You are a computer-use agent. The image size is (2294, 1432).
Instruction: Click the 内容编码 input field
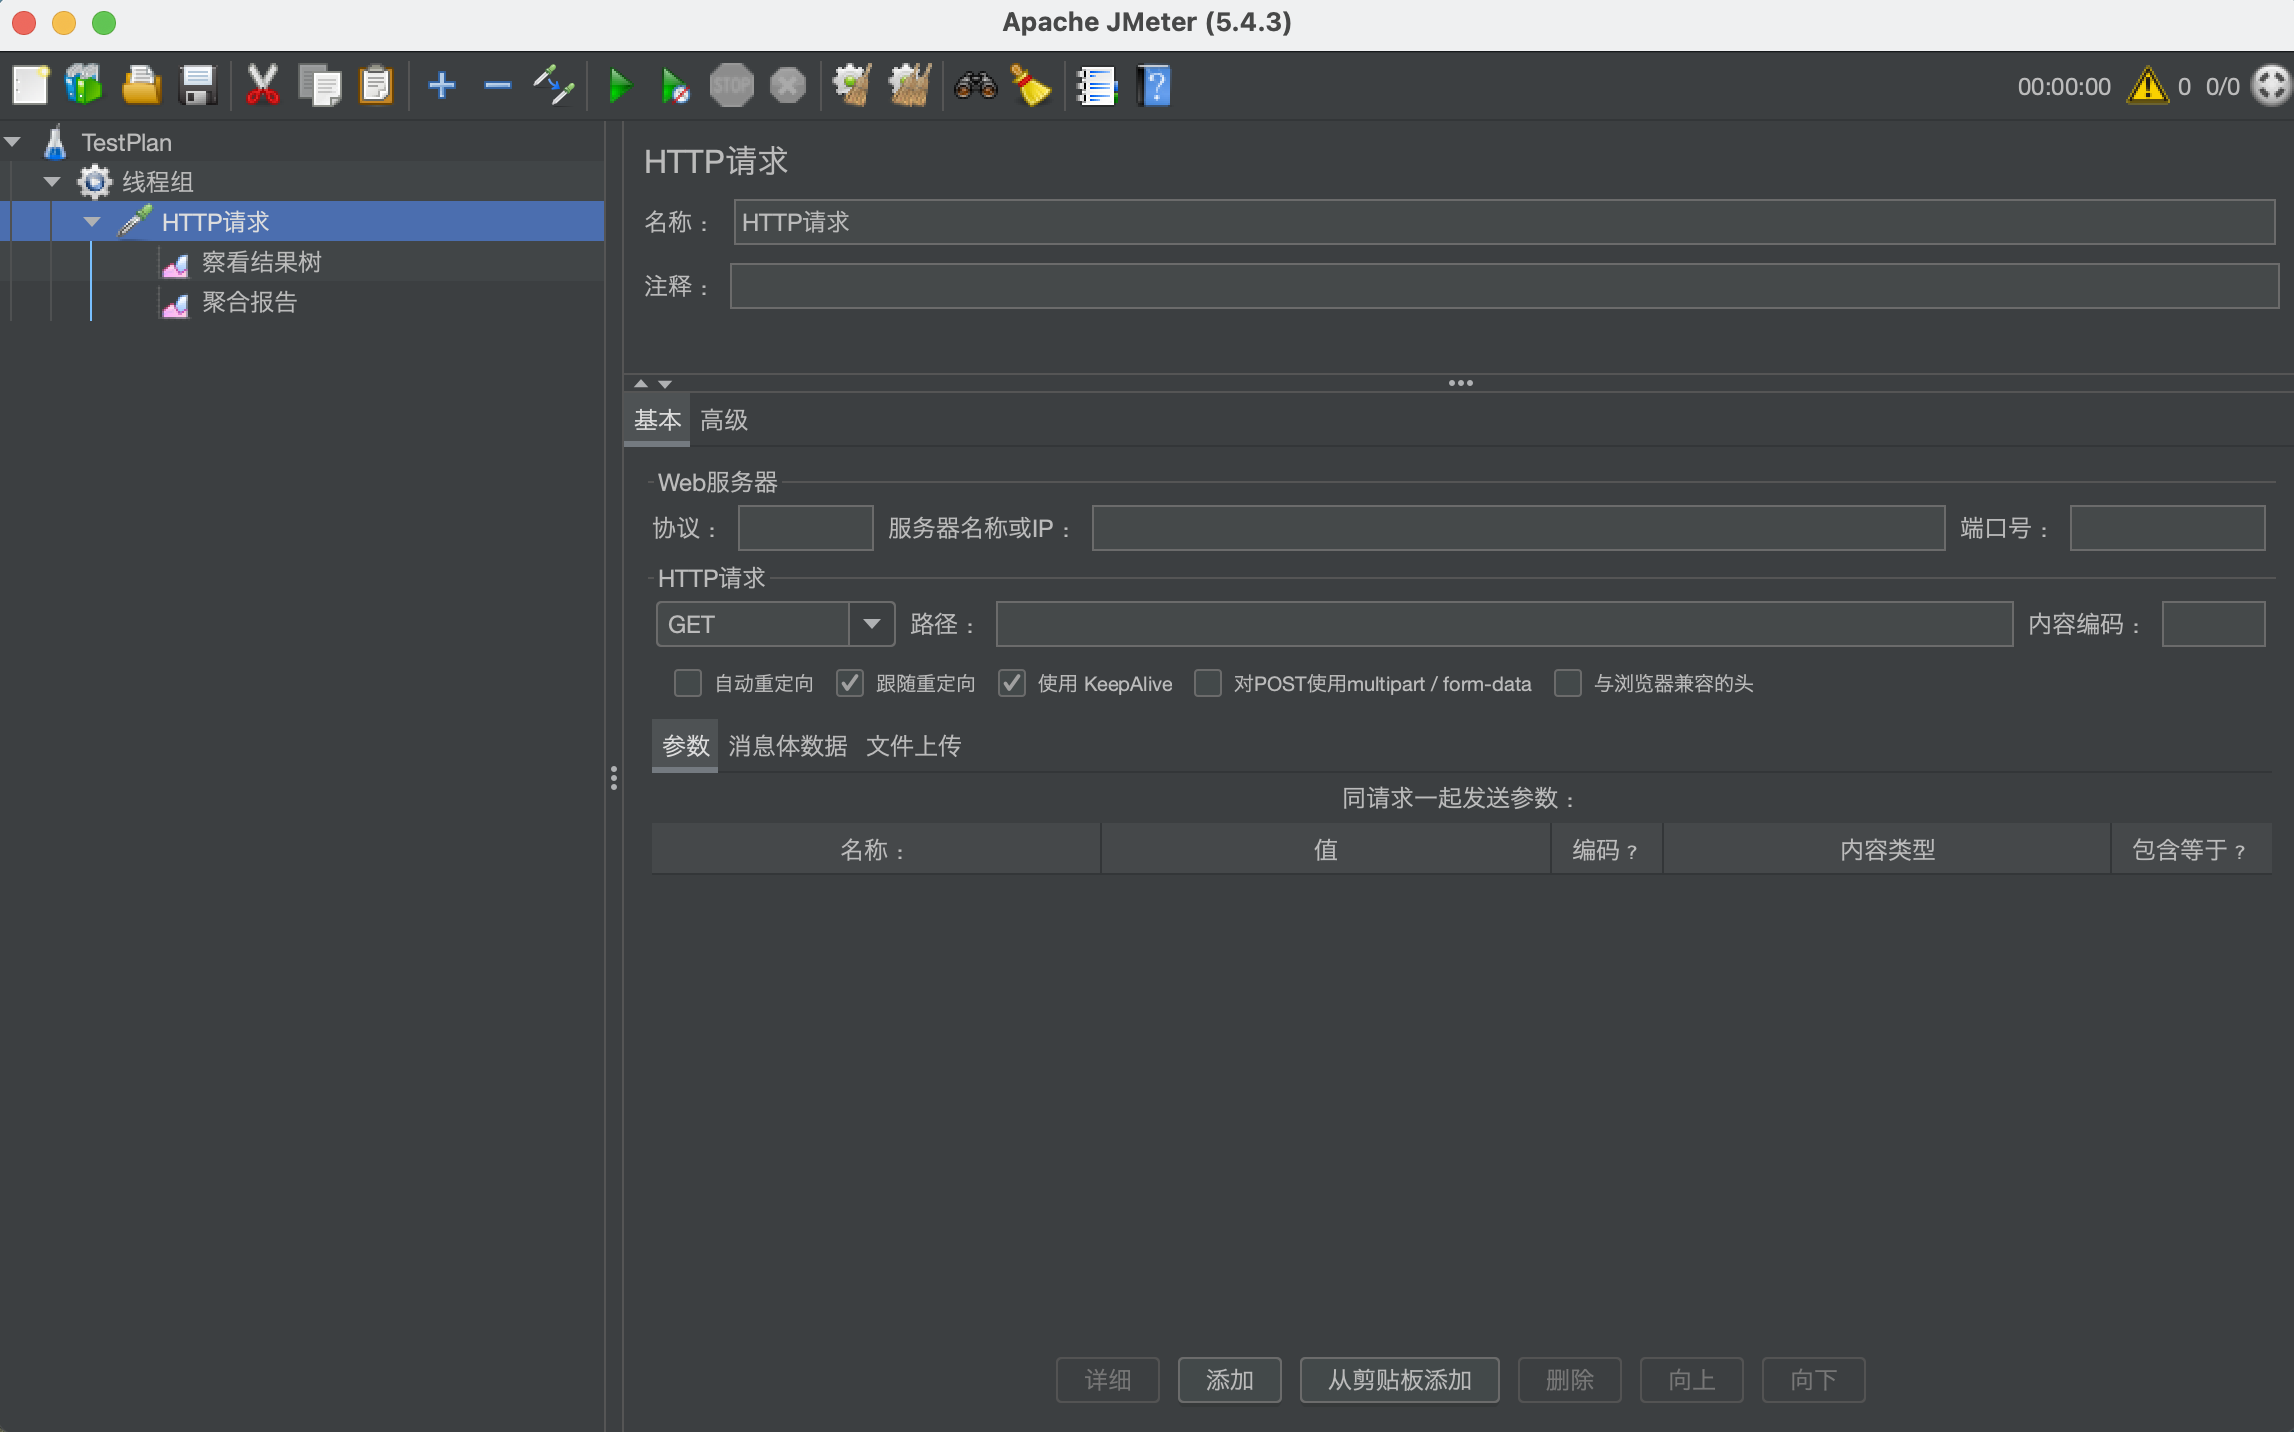[x=2213, y=624]
